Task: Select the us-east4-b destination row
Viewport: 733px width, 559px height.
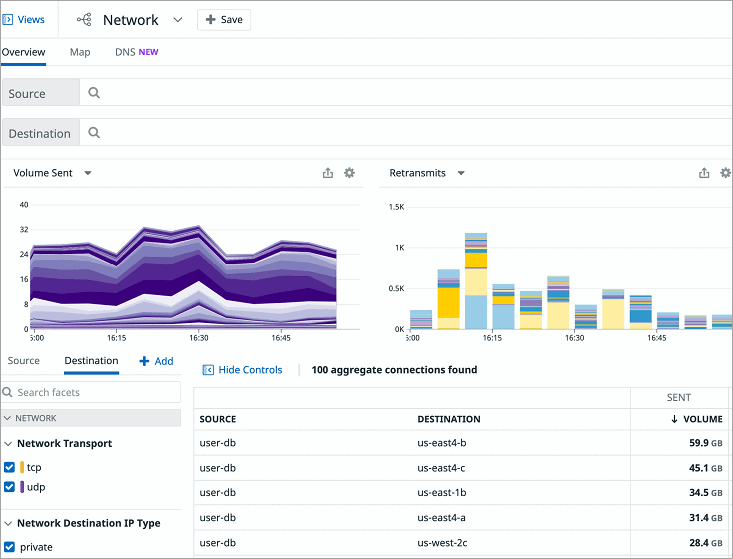Action: coord(462,443)
